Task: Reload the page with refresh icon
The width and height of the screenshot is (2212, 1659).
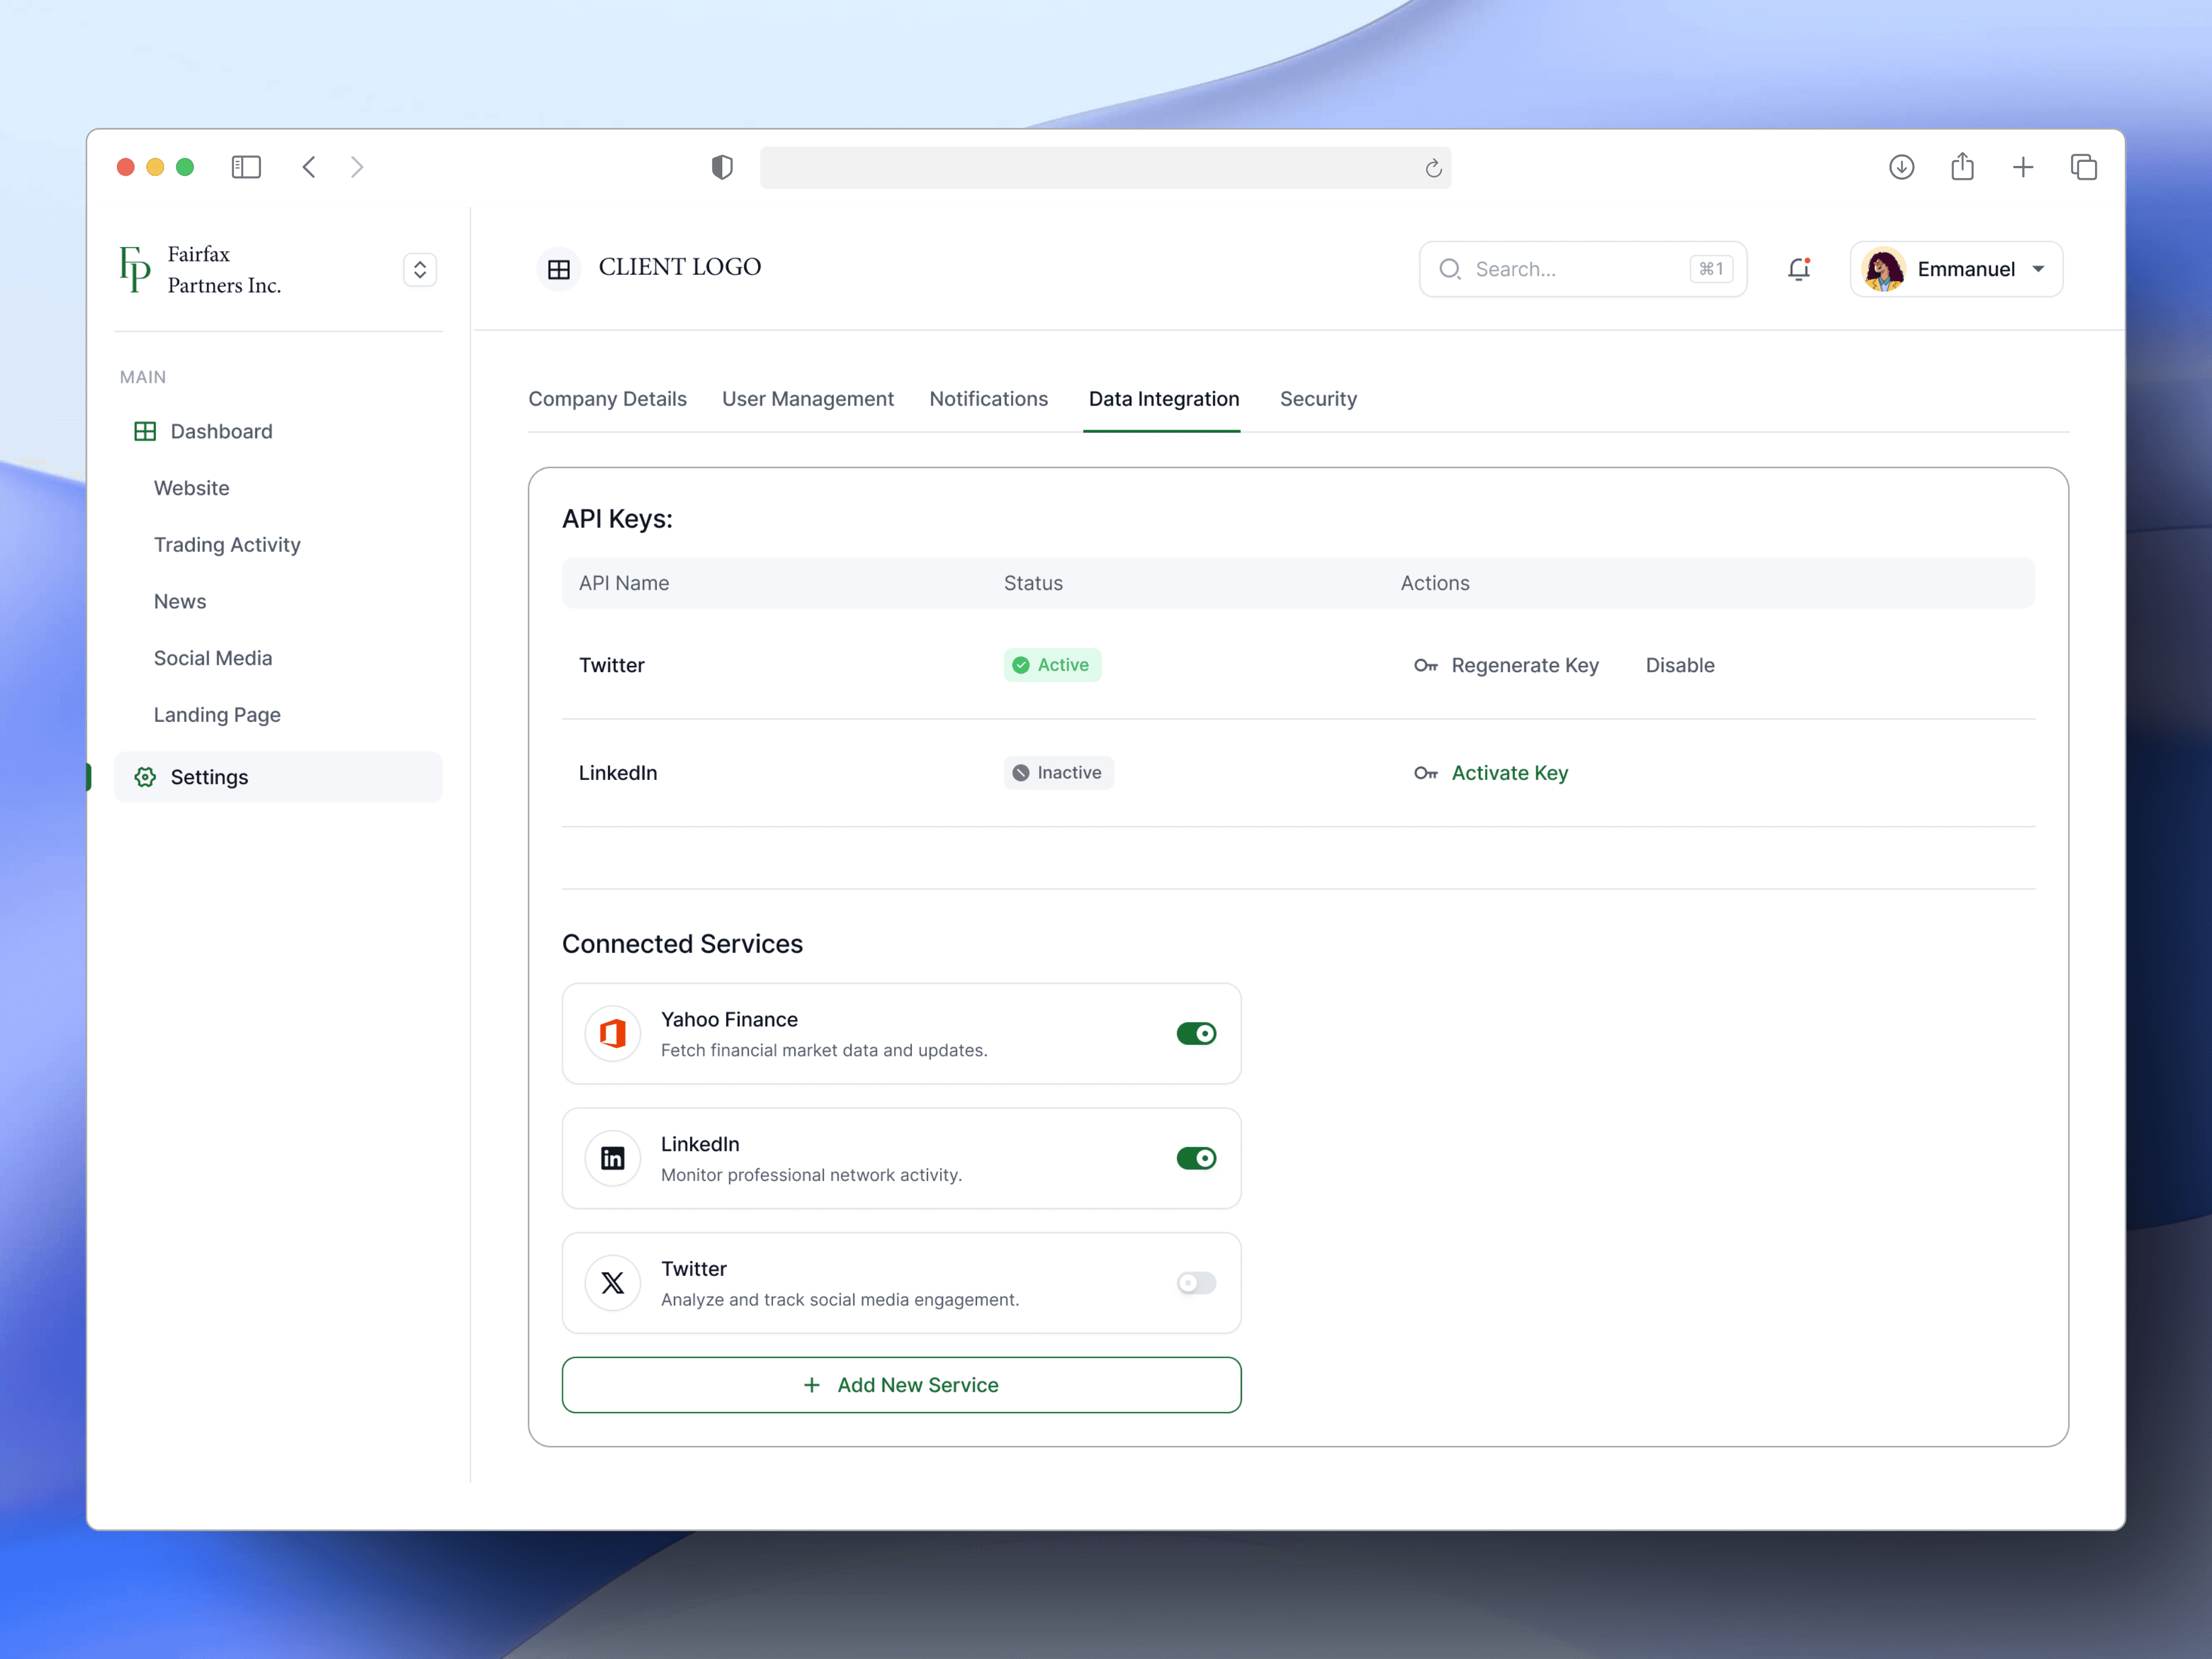Action: (x=1433, y=168)
